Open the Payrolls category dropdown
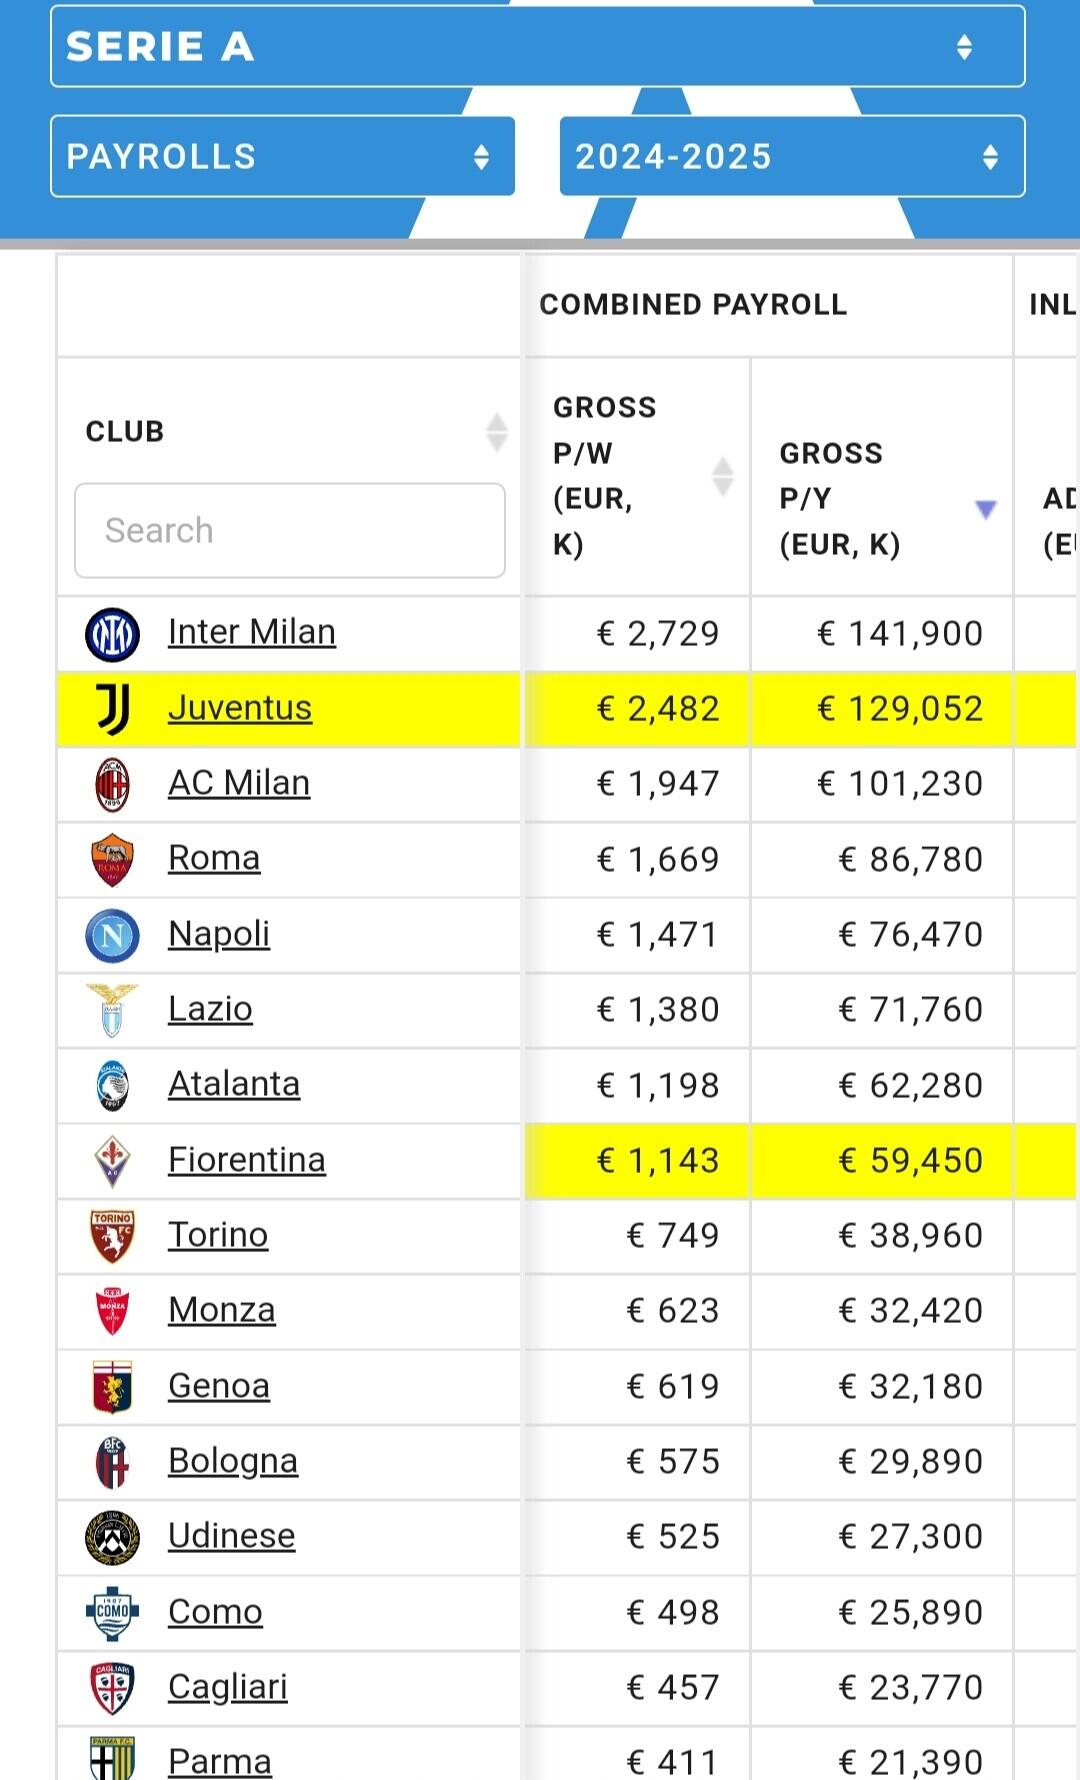This screenshot has height=1780, width=1080. point(282,157)
